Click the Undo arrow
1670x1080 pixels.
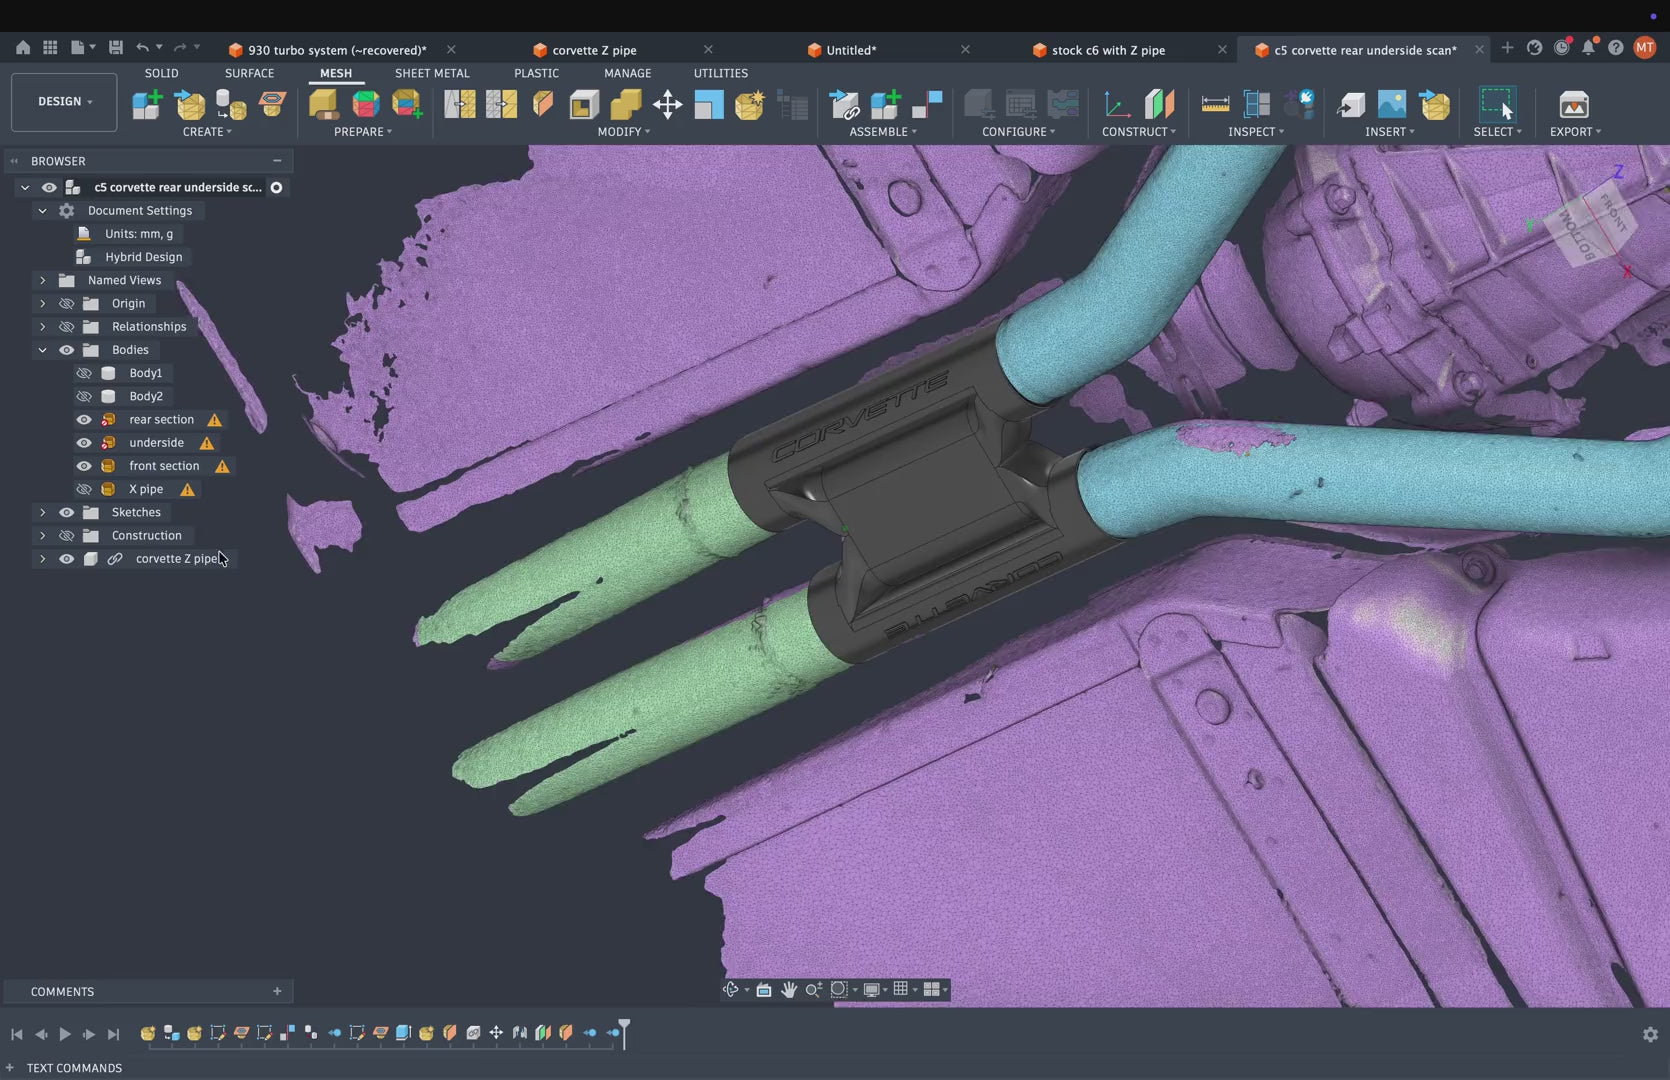pos(143,48)
